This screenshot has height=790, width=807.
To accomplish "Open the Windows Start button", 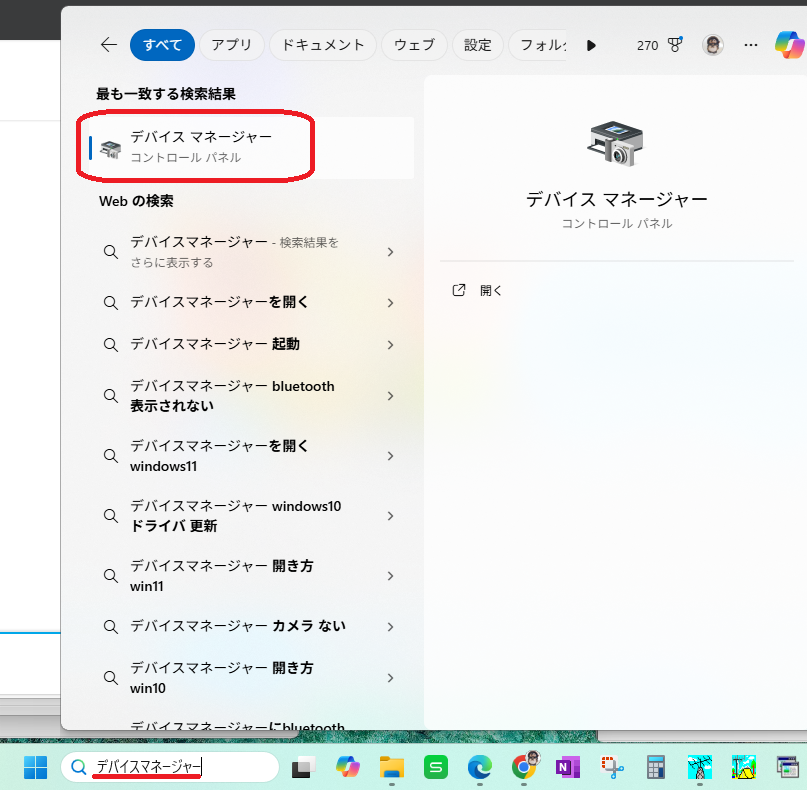I will point(36,767).
